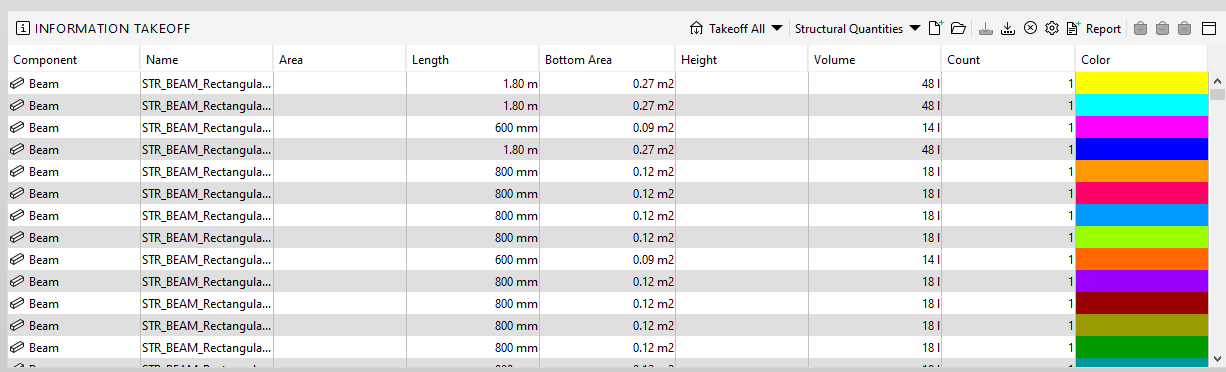The image size is (1226, 372).
Task: Click 1.80 m length in the yellow row
Action: tap(520, 84)
